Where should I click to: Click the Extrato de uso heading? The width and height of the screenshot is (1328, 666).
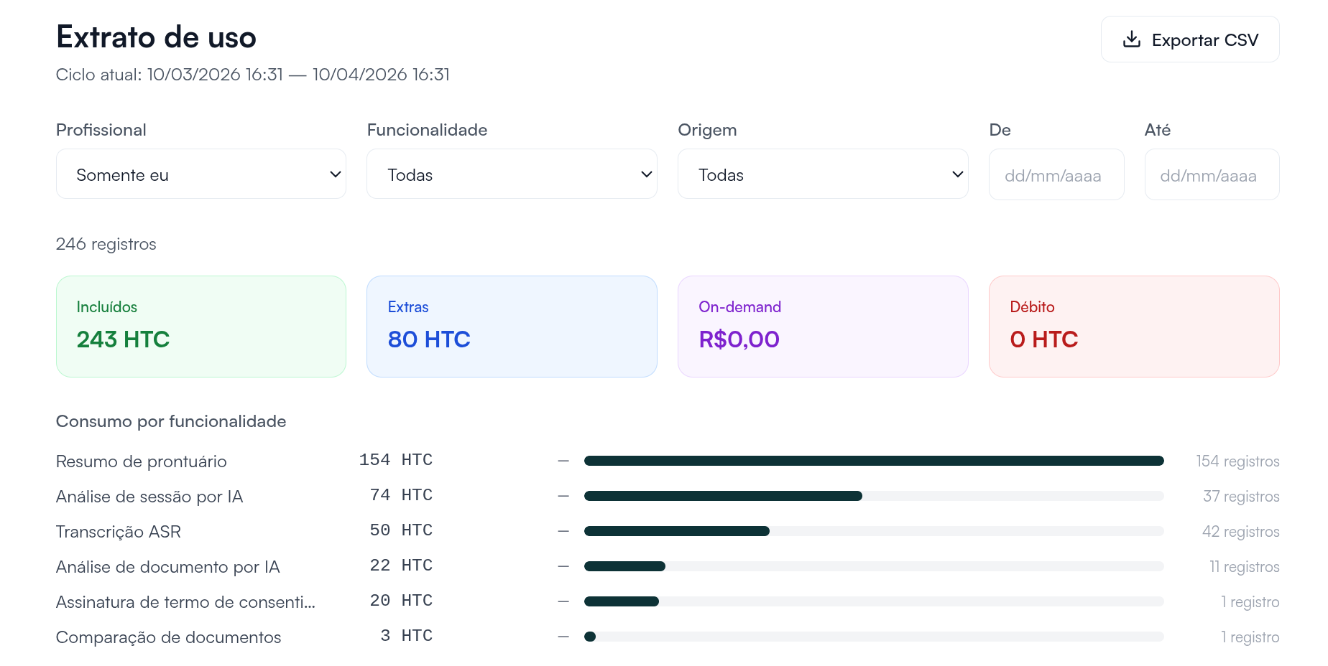point(156,36)
